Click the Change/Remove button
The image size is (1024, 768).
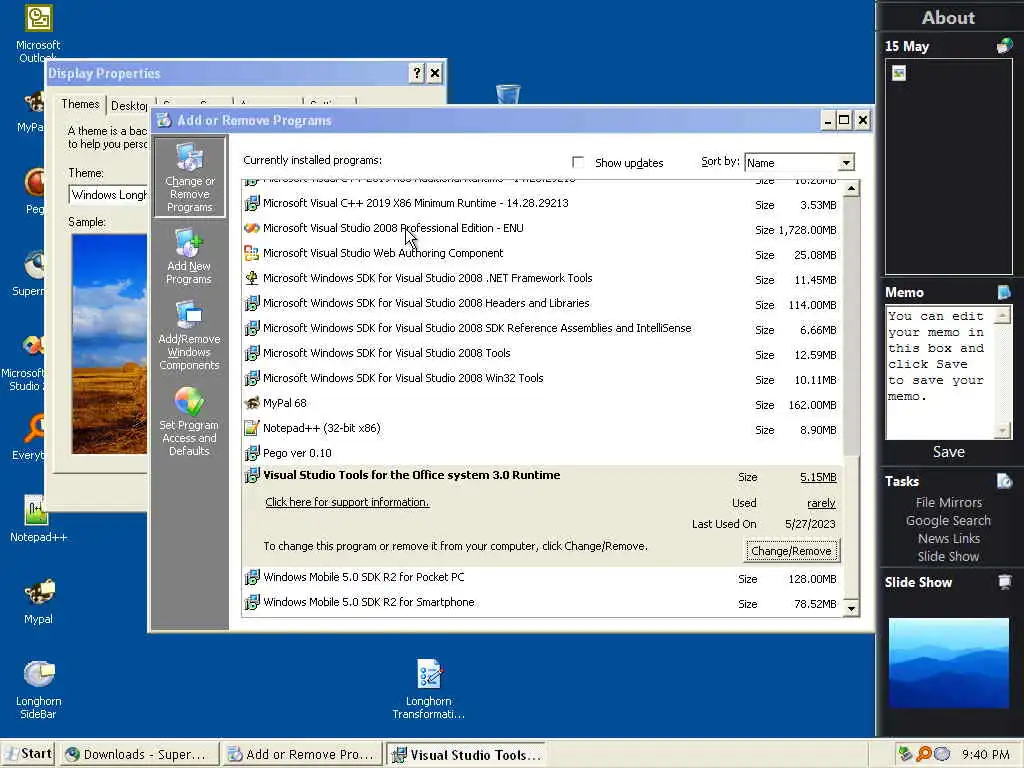[x=792, y=551]
